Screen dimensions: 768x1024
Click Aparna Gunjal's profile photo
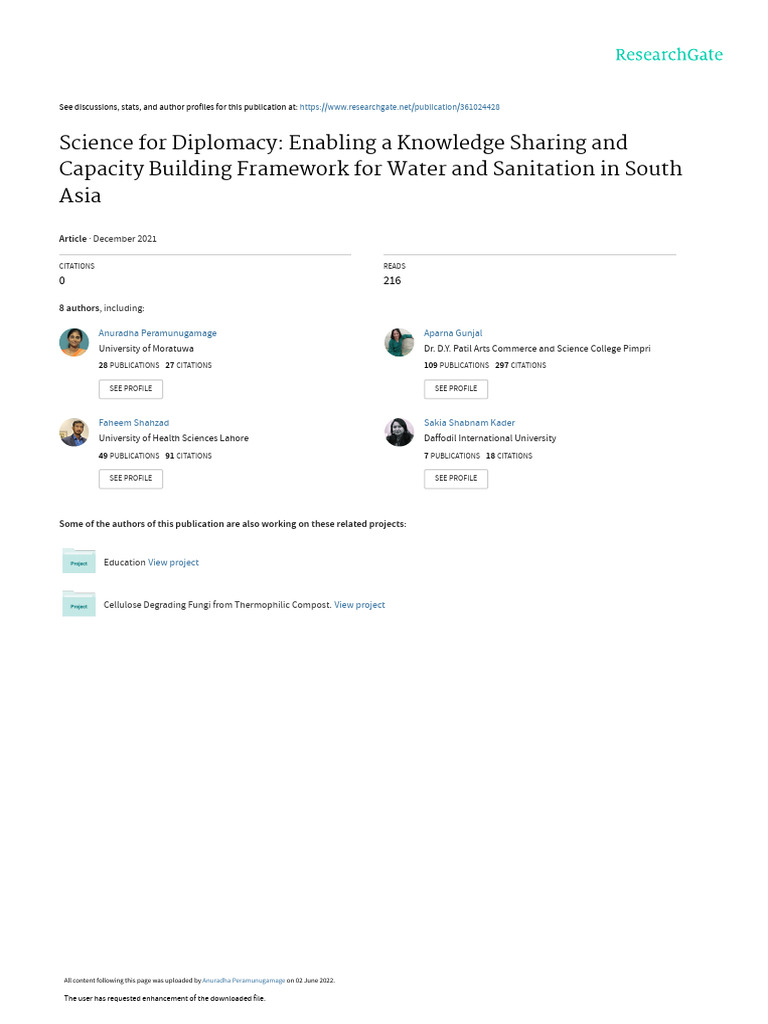click(x=399, y=342)
